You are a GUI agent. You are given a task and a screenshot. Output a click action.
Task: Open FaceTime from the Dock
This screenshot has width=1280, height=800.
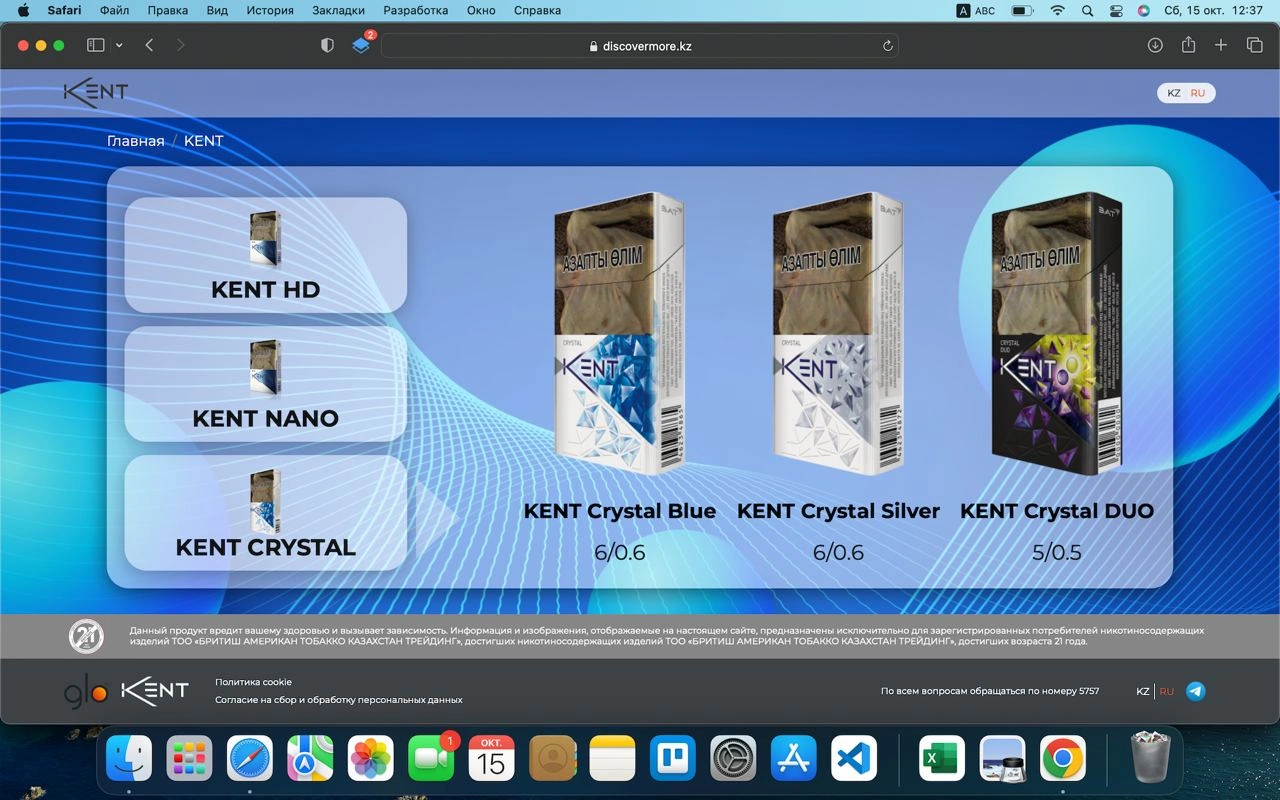(431, 759)
